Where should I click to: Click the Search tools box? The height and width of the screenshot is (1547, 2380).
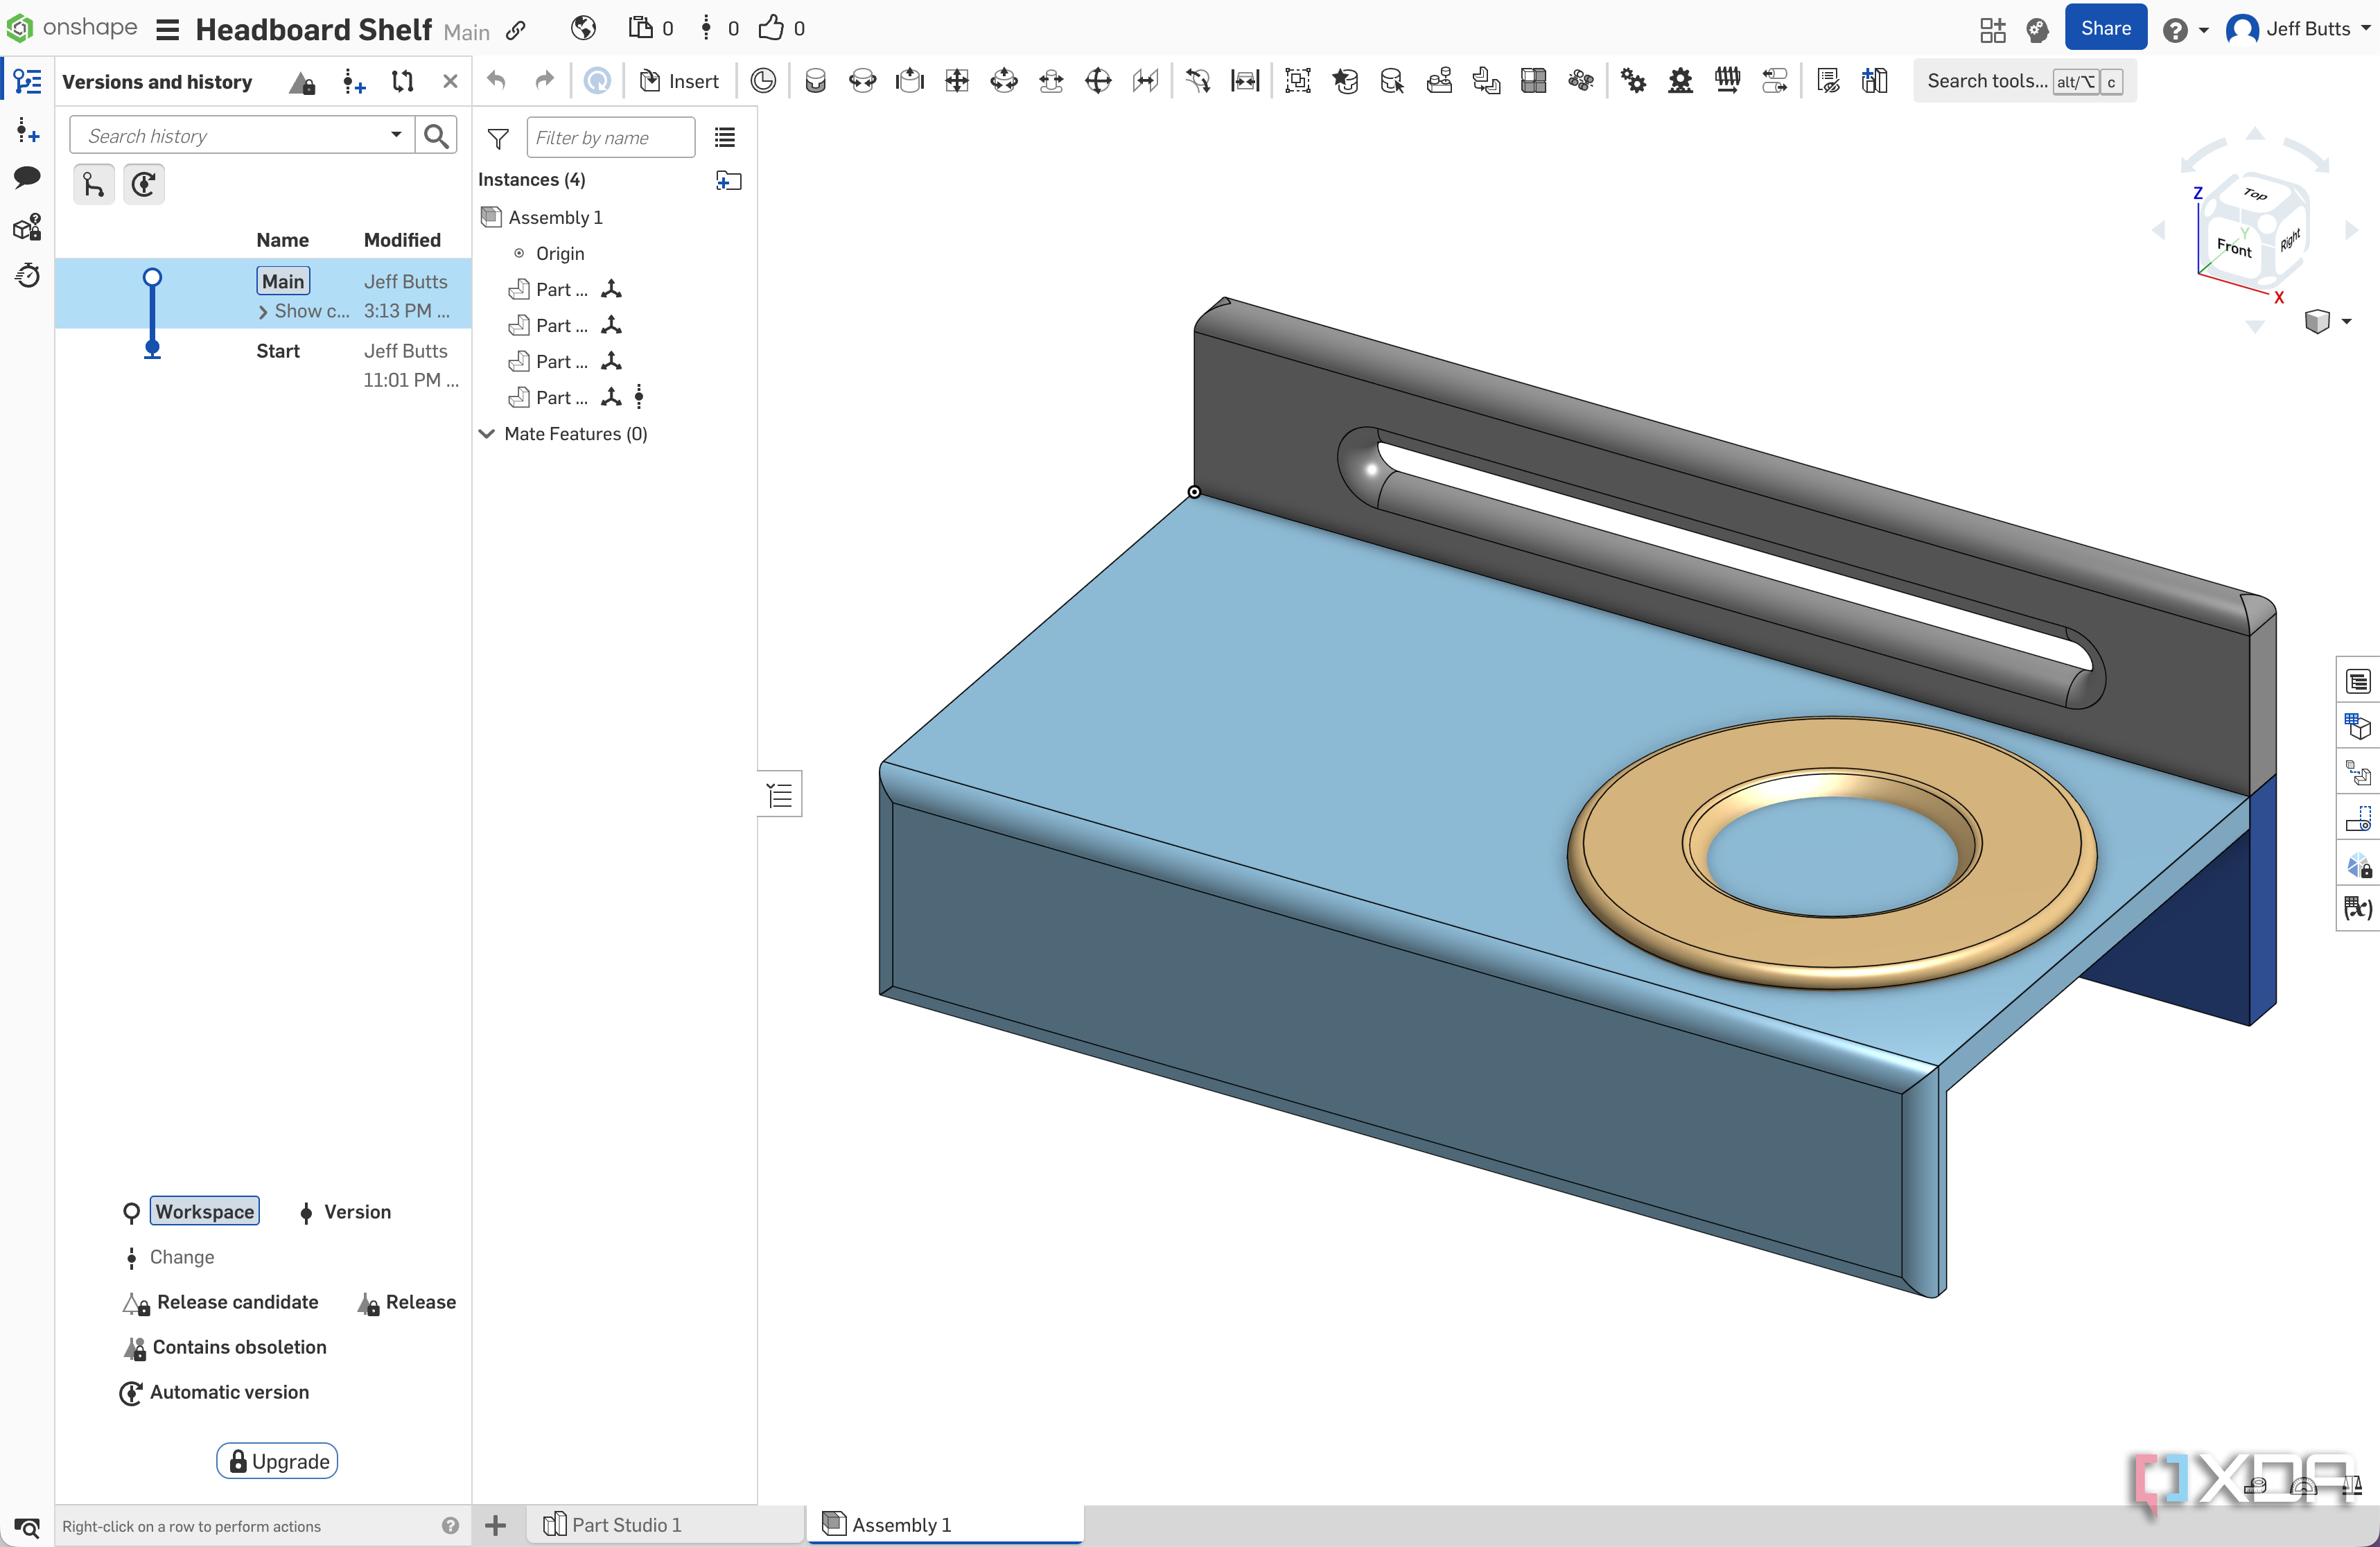(x=2025, y=81)
